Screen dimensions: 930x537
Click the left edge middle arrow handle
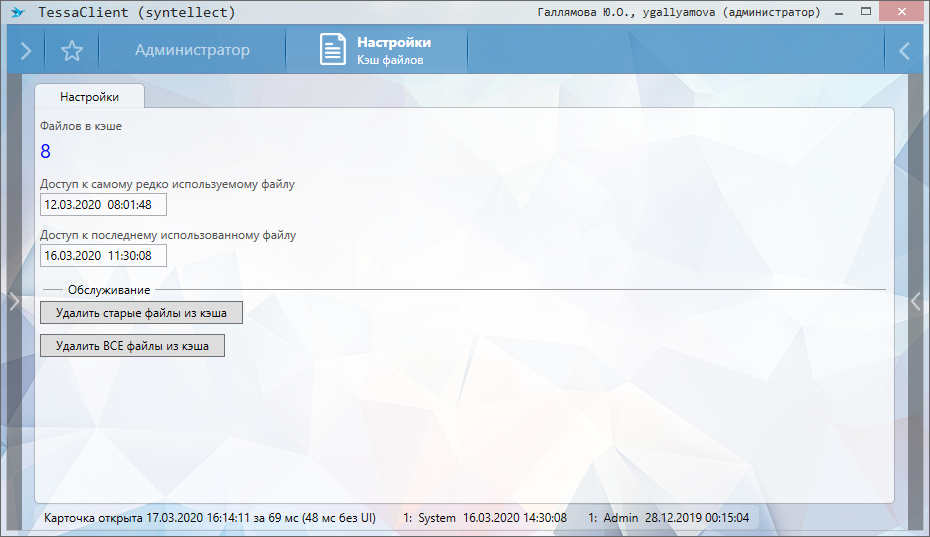click(13, 301)
